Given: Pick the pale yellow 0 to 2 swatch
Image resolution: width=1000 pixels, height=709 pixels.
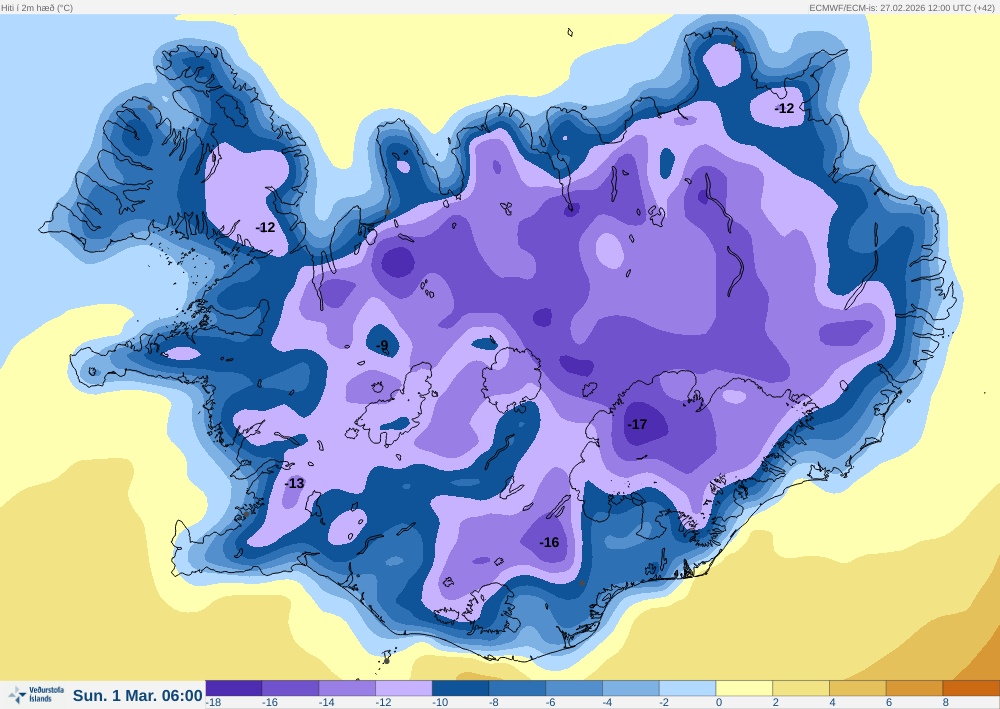Looking at the screenshot, I should (x=744, y=688).
